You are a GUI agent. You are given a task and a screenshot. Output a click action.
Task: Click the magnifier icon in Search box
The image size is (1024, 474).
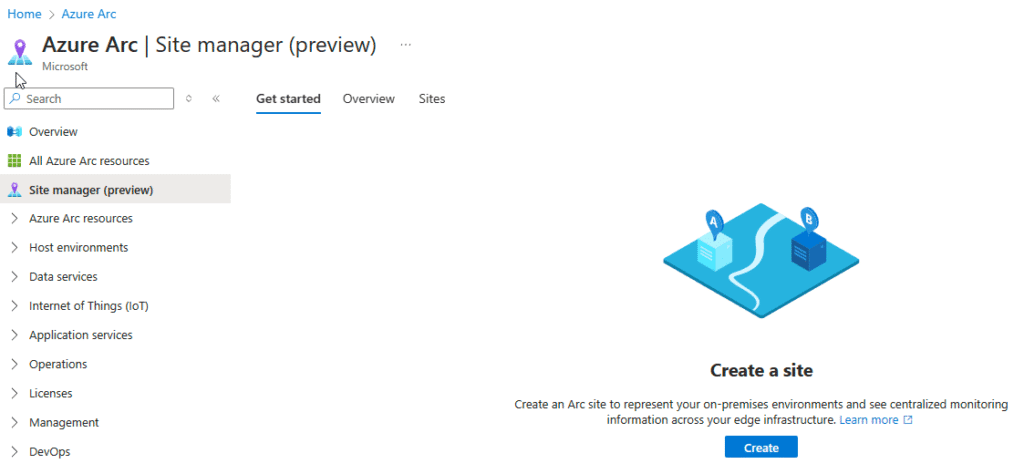click(15, 99)
